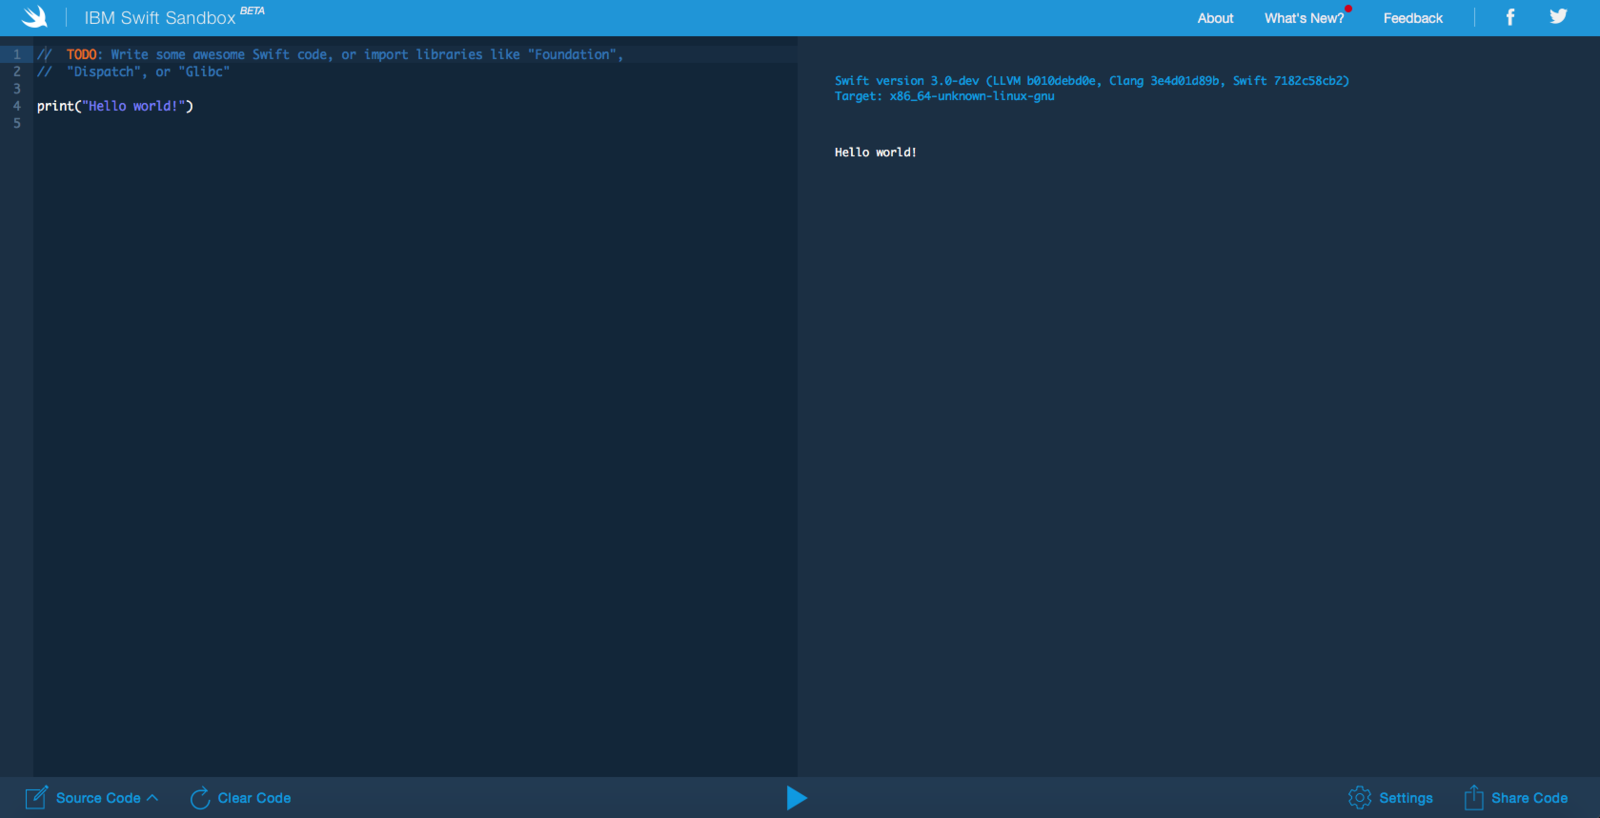Click the Swift bird logo
1600x818 pixels.
point(34,17)
